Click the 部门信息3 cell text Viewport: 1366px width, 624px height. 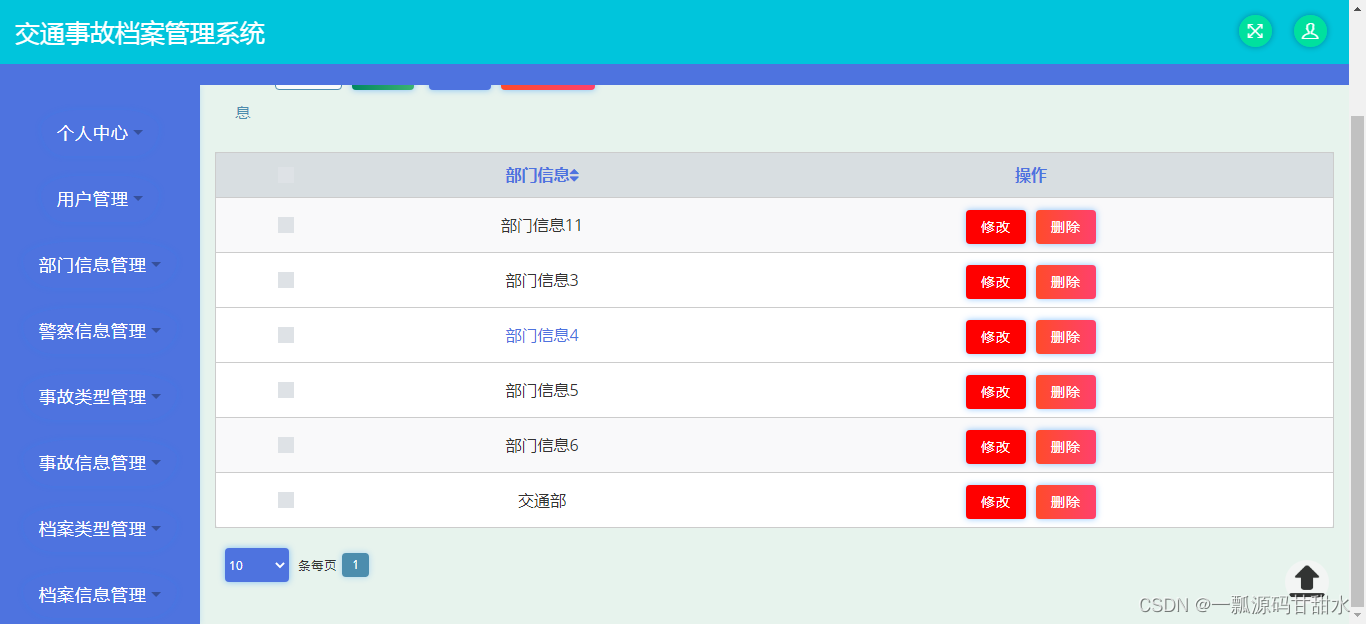point(542,281)
